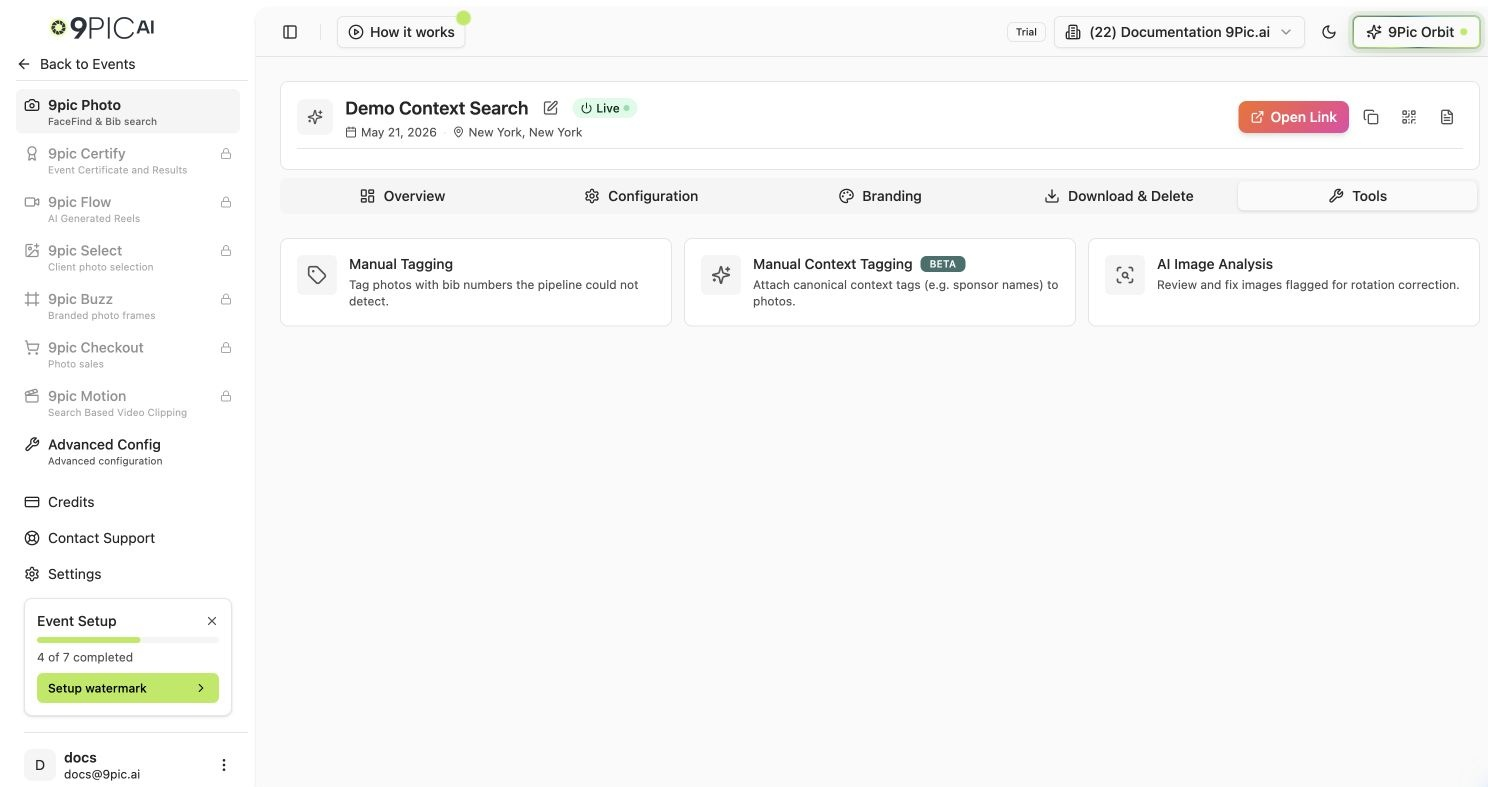The height and width of the screenshot is (787, 1488).
Task: Toggle the sidebar panel icon
Action: [x=290, y=32]
